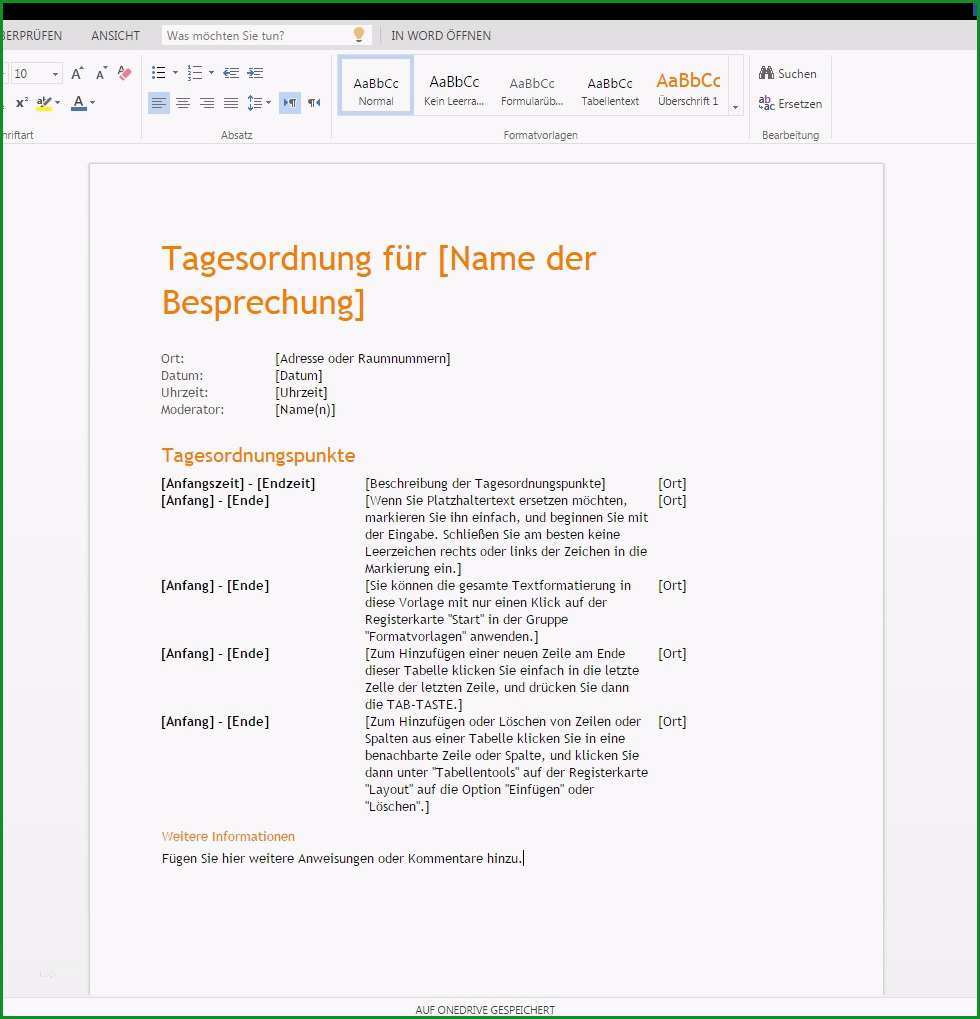Open the font size dropdown
The height and width of the screenshot is (1019, 980).
pyautogui.click(x=55, y=74)
